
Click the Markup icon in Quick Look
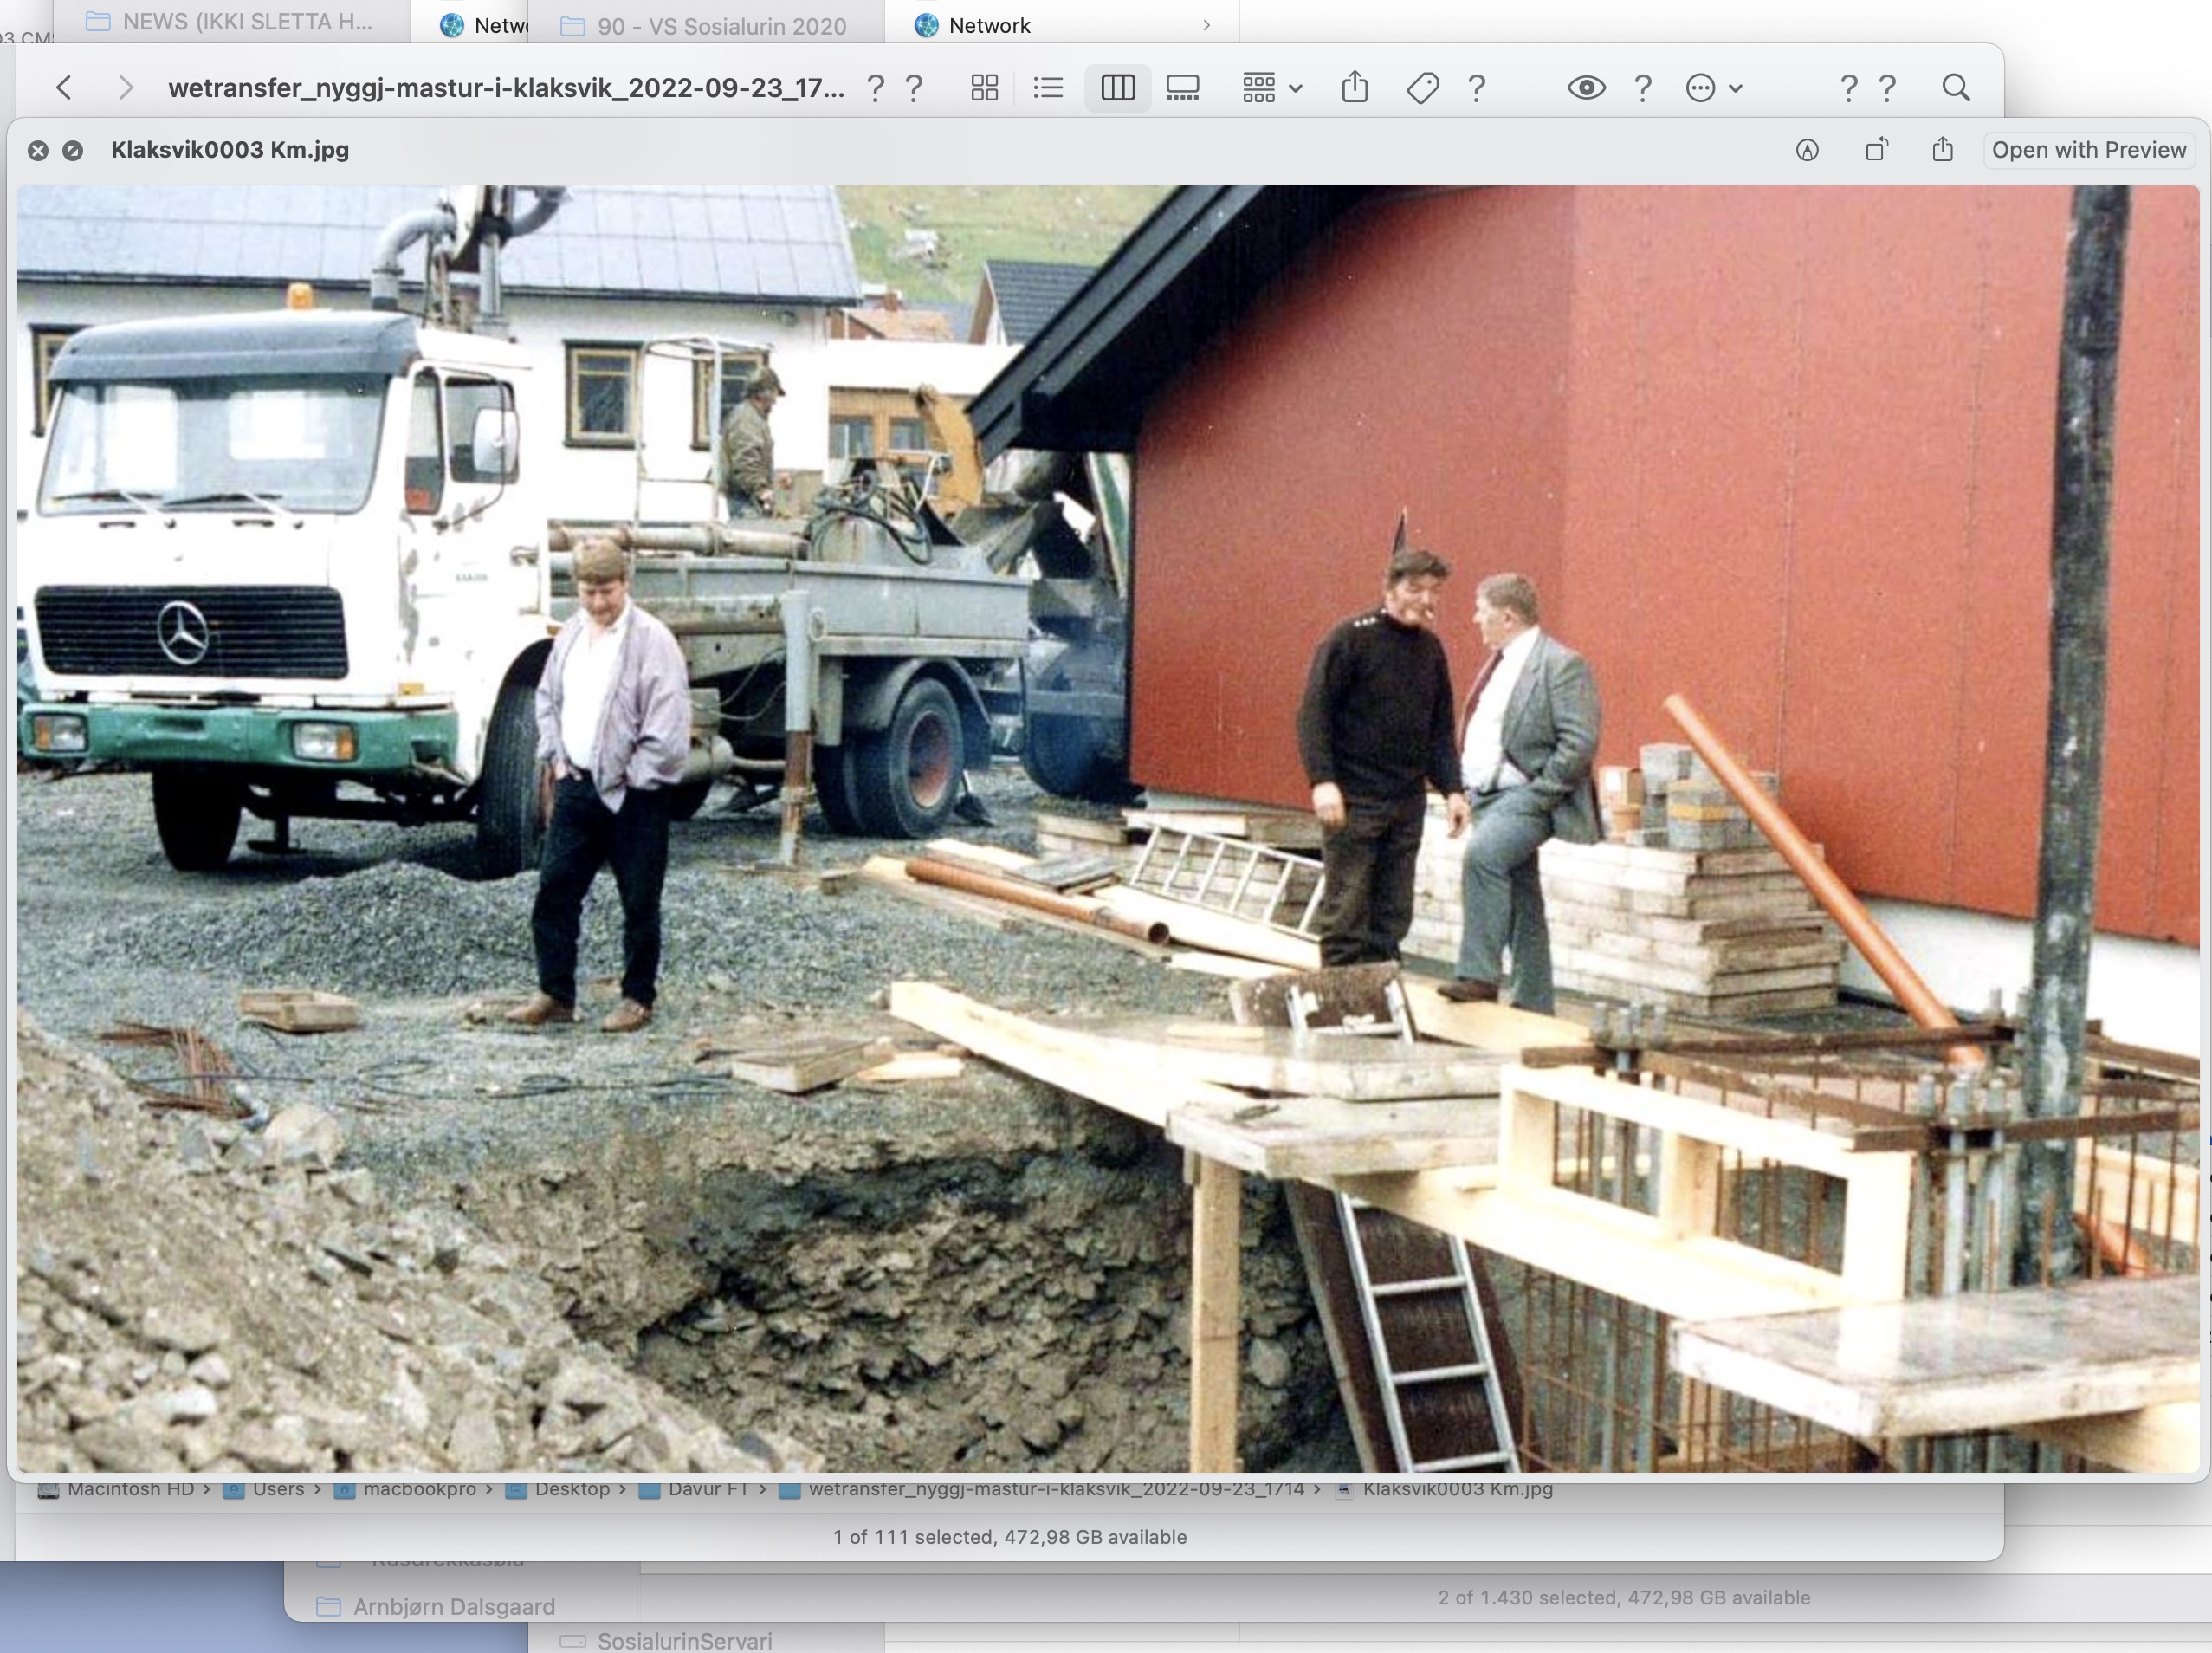tap(1807, 150)
